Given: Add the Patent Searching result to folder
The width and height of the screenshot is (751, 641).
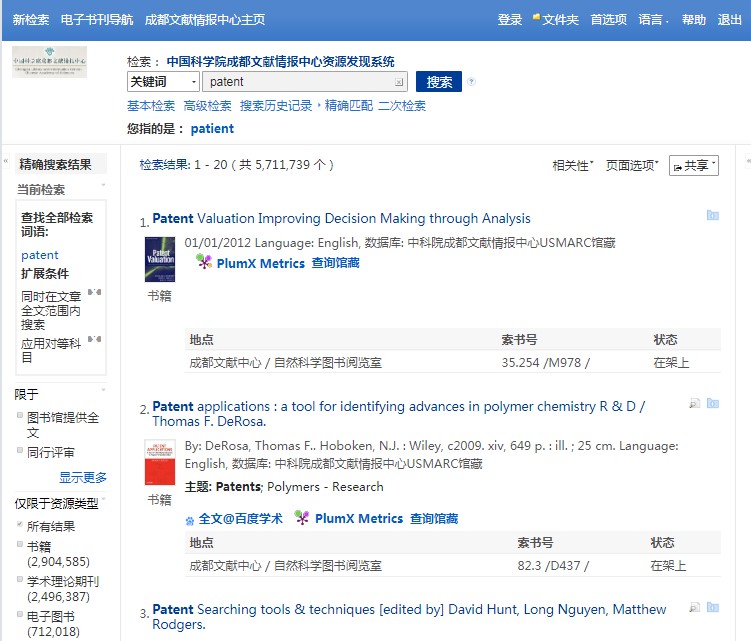Looking at the screenshot, I should [x=713, y=607].
